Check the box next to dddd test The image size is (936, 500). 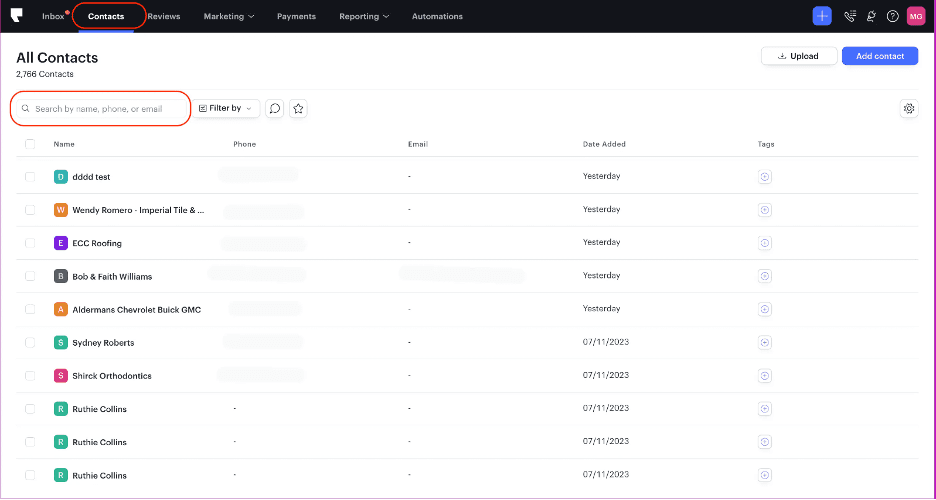[30, 177]
